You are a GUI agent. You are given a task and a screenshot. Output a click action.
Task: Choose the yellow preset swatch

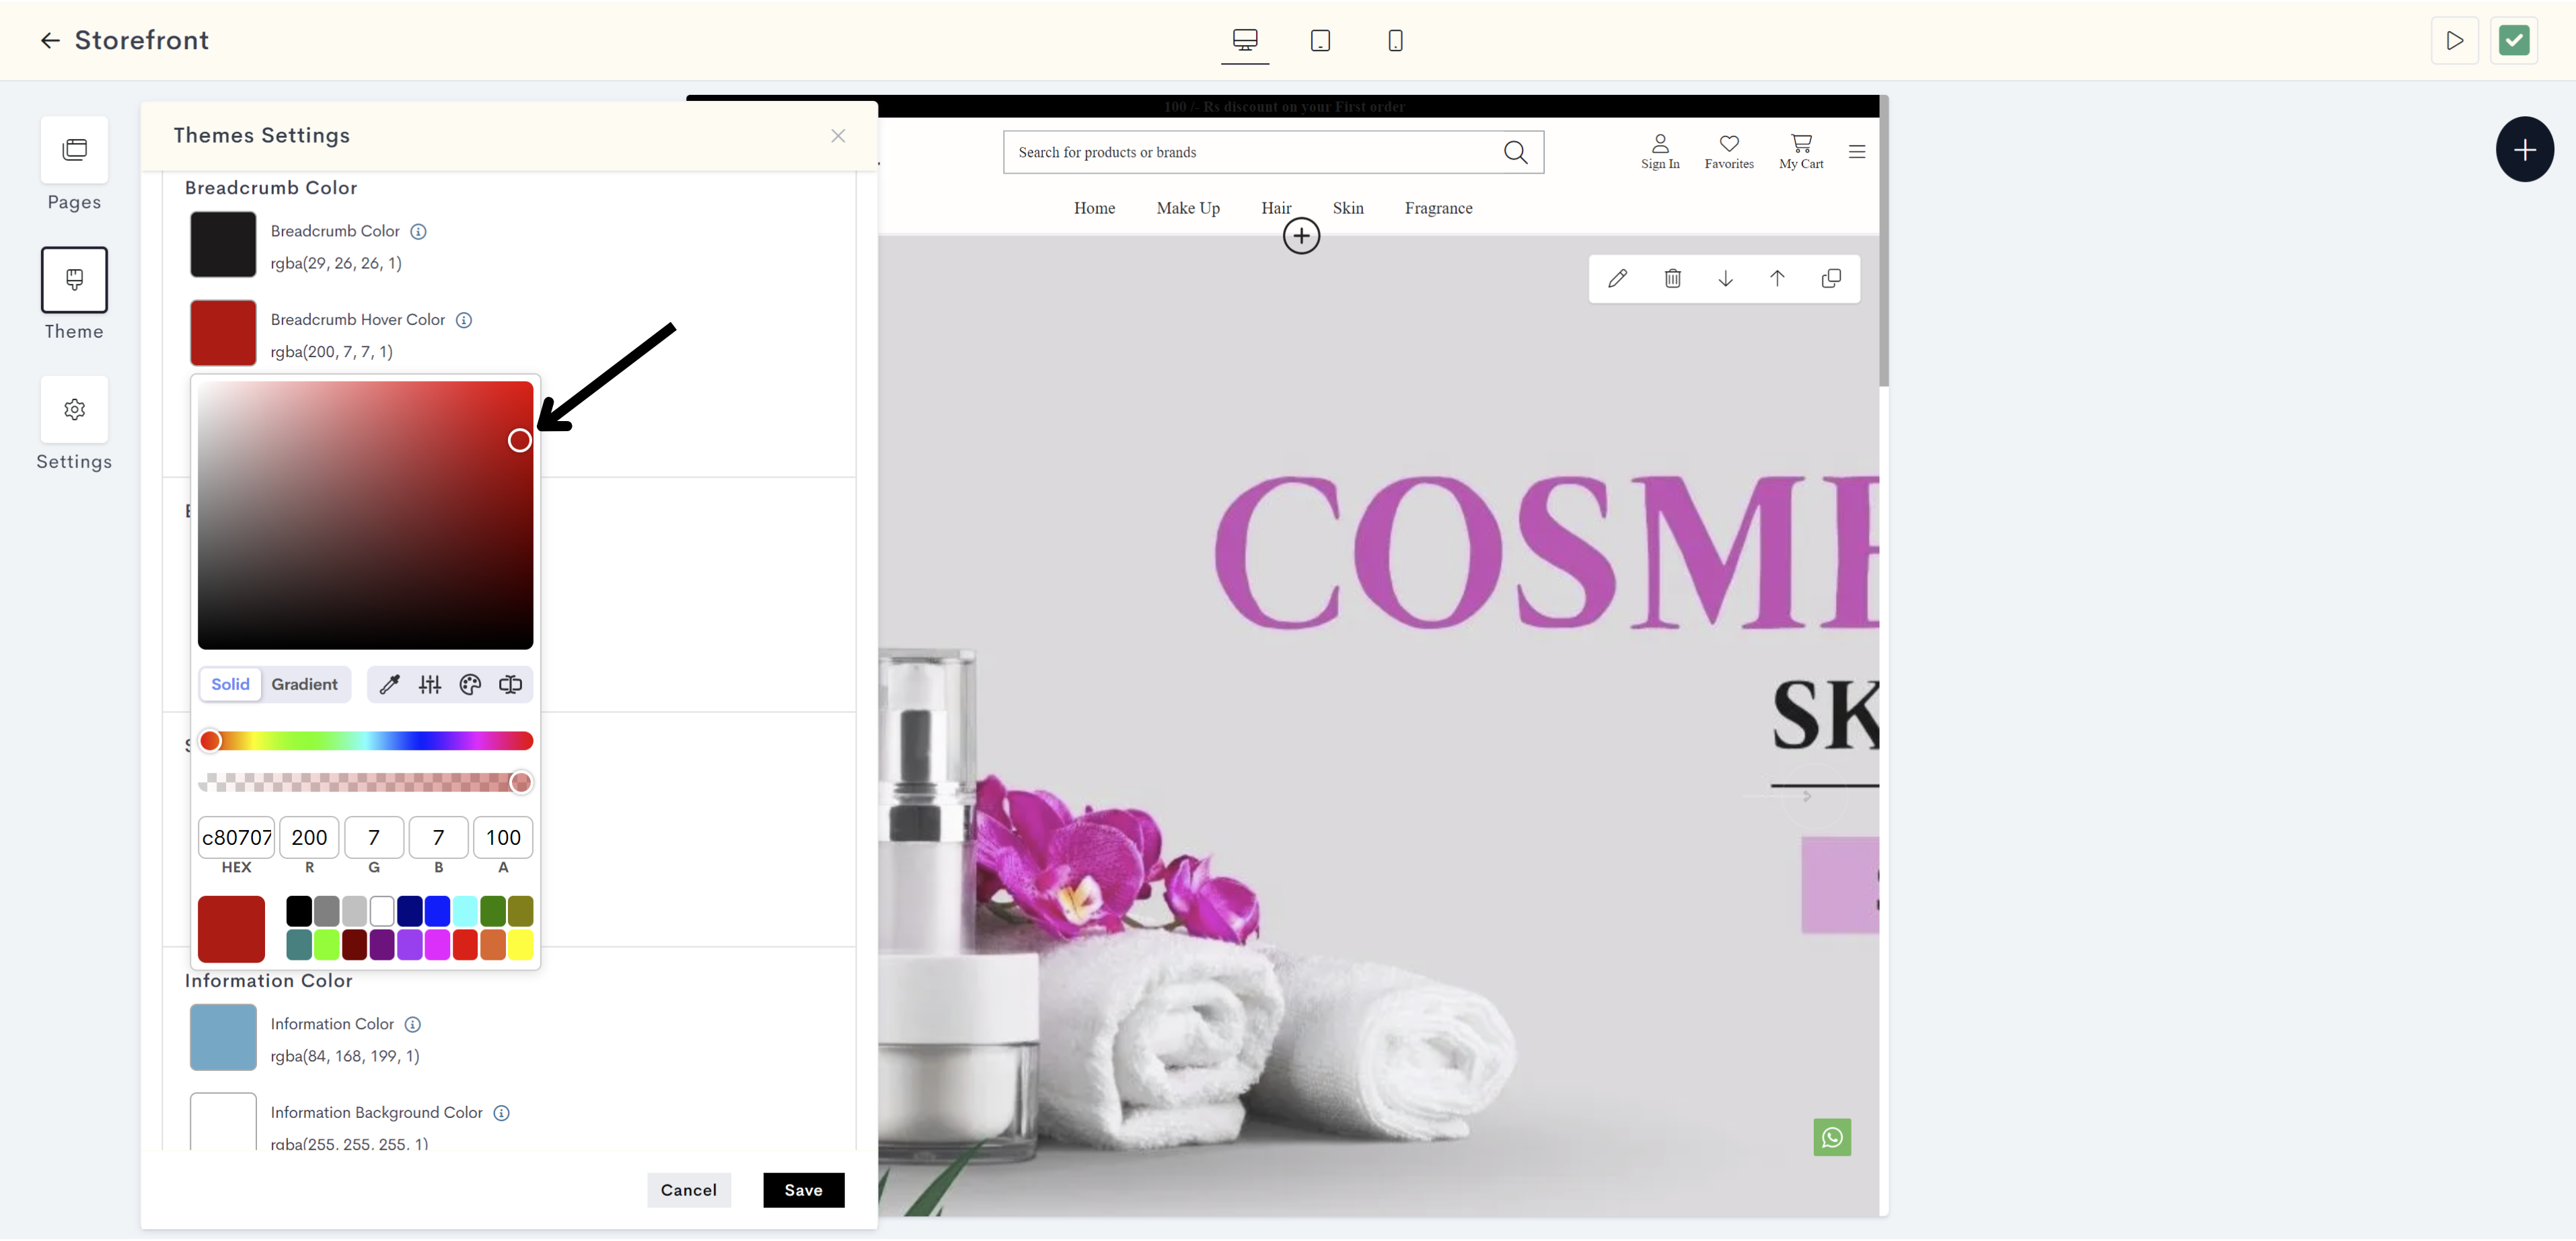(520, 944)
